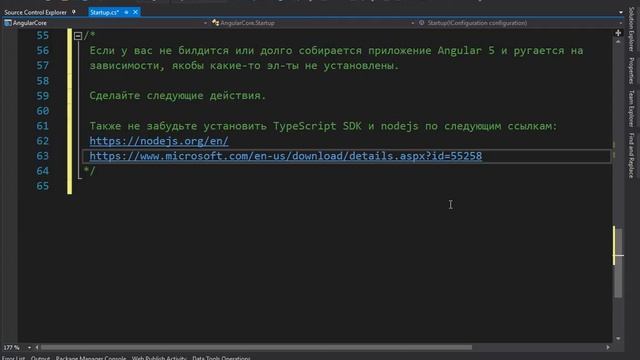The width and height of the screenshot is (640, 360).
Task: Toggle pin on Startup.cs tab
Action: tap(126, 12)
